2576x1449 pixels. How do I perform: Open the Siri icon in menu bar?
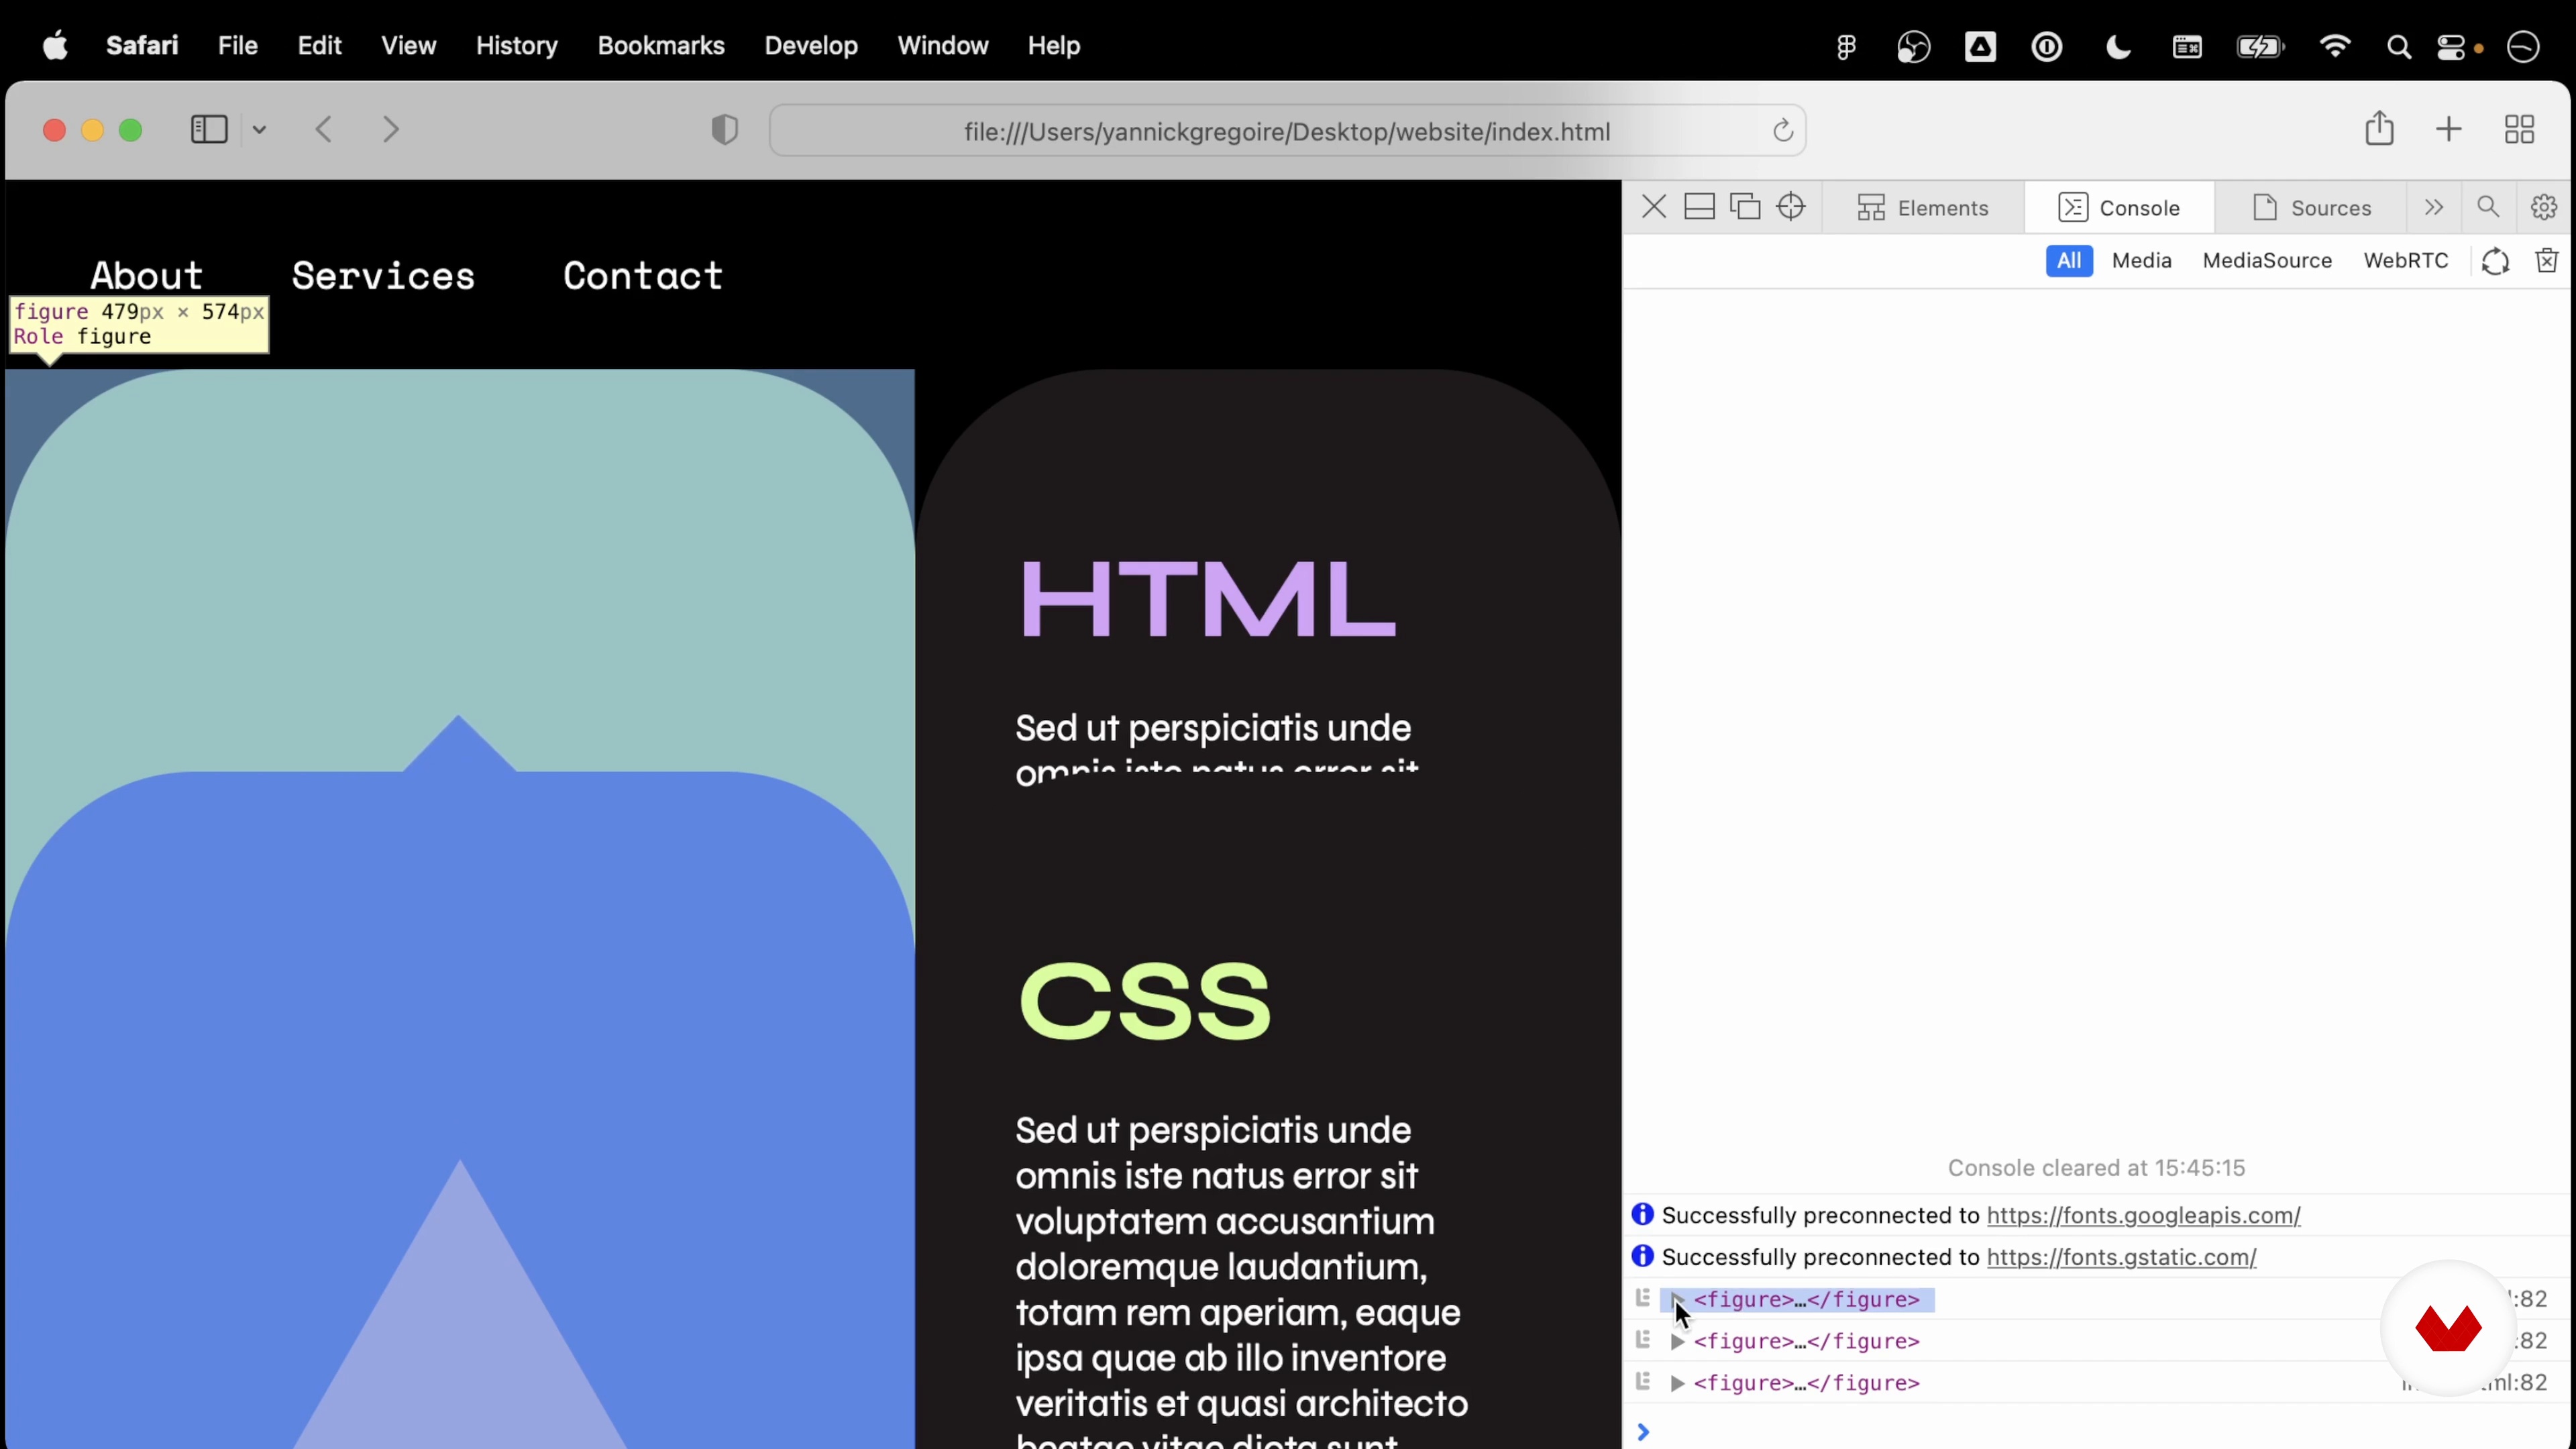tap(2523, 46)
